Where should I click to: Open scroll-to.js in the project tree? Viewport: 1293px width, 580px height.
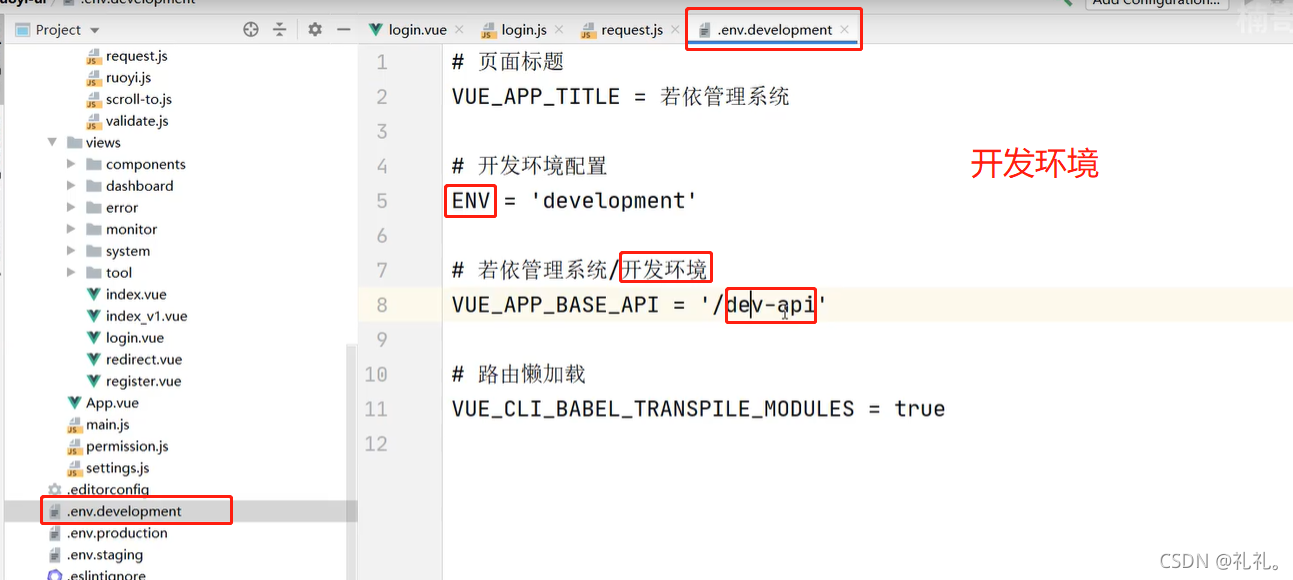(x=139, y=99)
